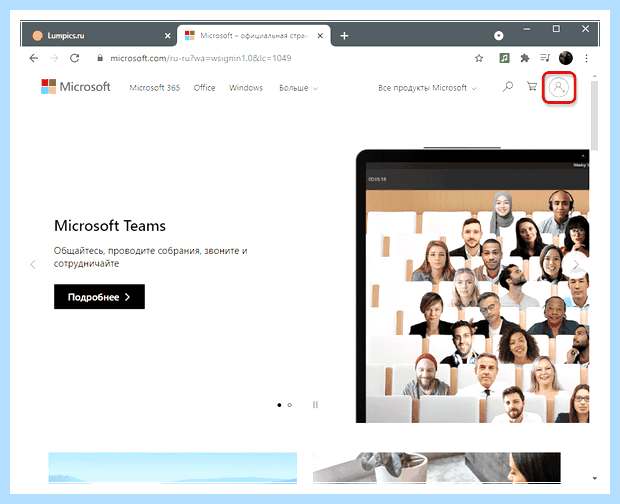
Task: Expand the Больше dropdown
Action: (298, 88)
